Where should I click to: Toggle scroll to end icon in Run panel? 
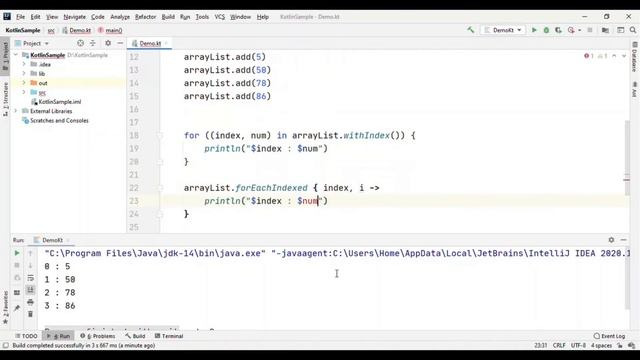[x=30, y=290]
